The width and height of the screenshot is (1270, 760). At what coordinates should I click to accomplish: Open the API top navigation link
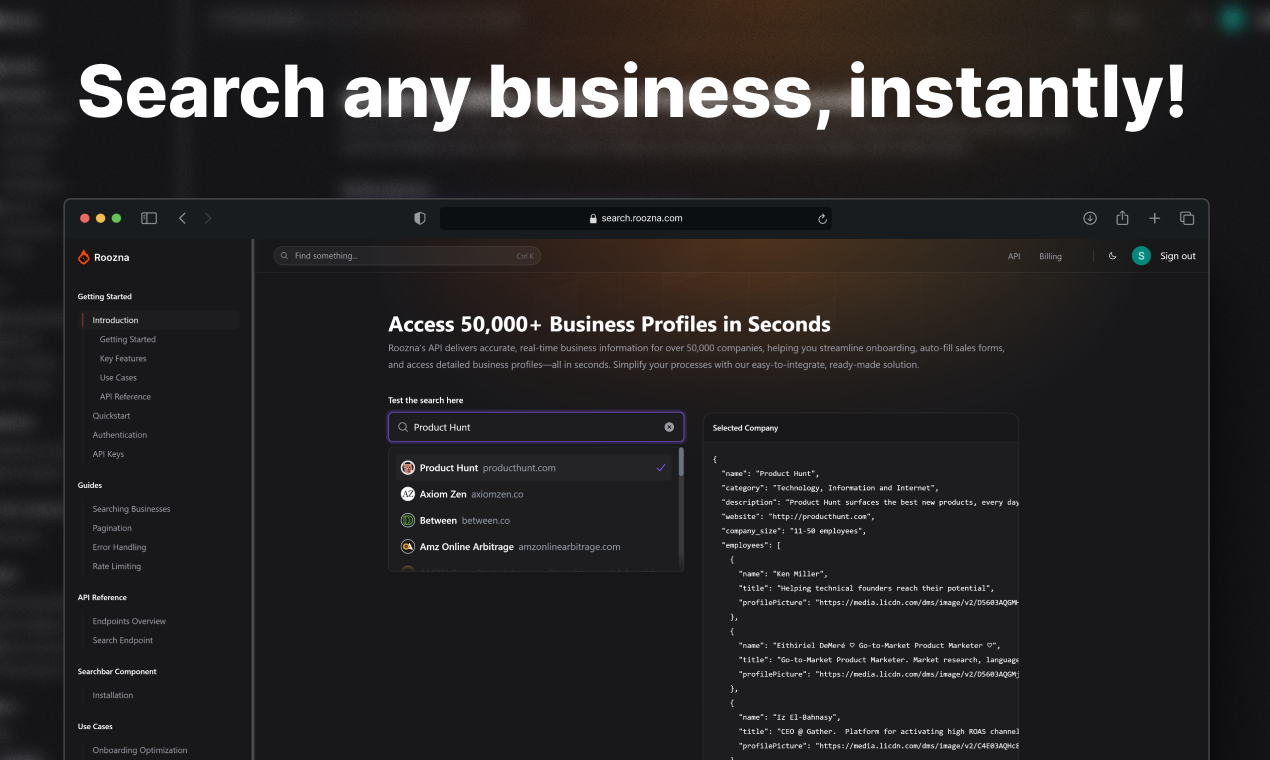(1014, 256)
